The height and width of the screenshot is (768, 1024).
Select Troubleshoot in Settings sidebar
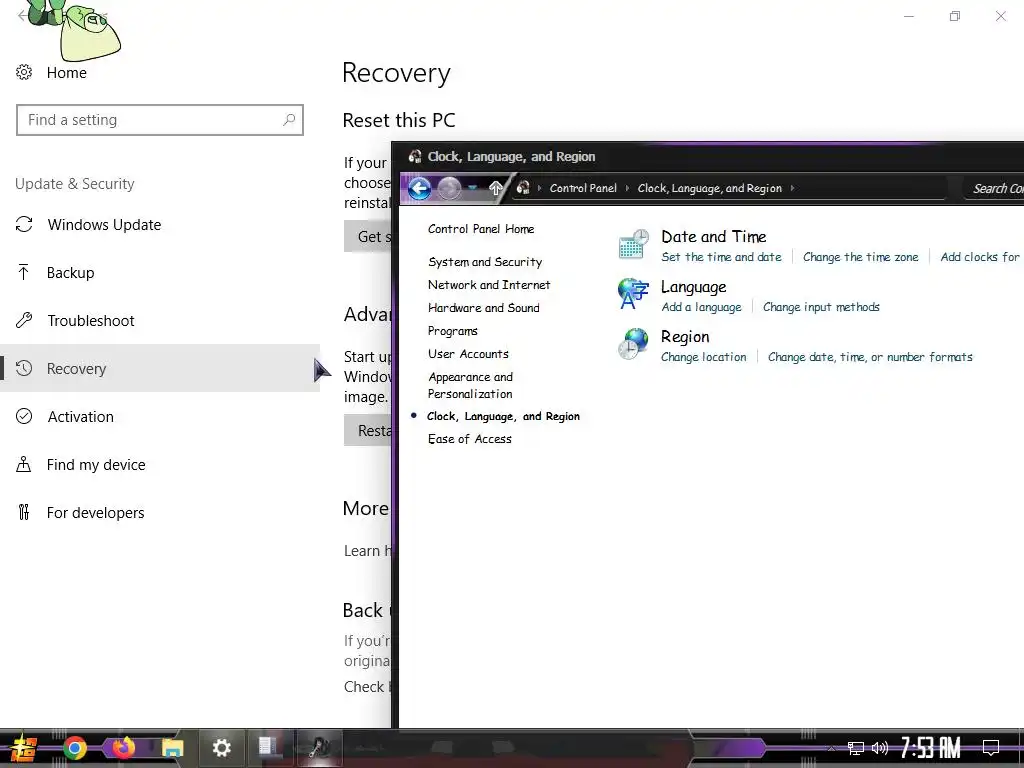[x=160, y=321]
